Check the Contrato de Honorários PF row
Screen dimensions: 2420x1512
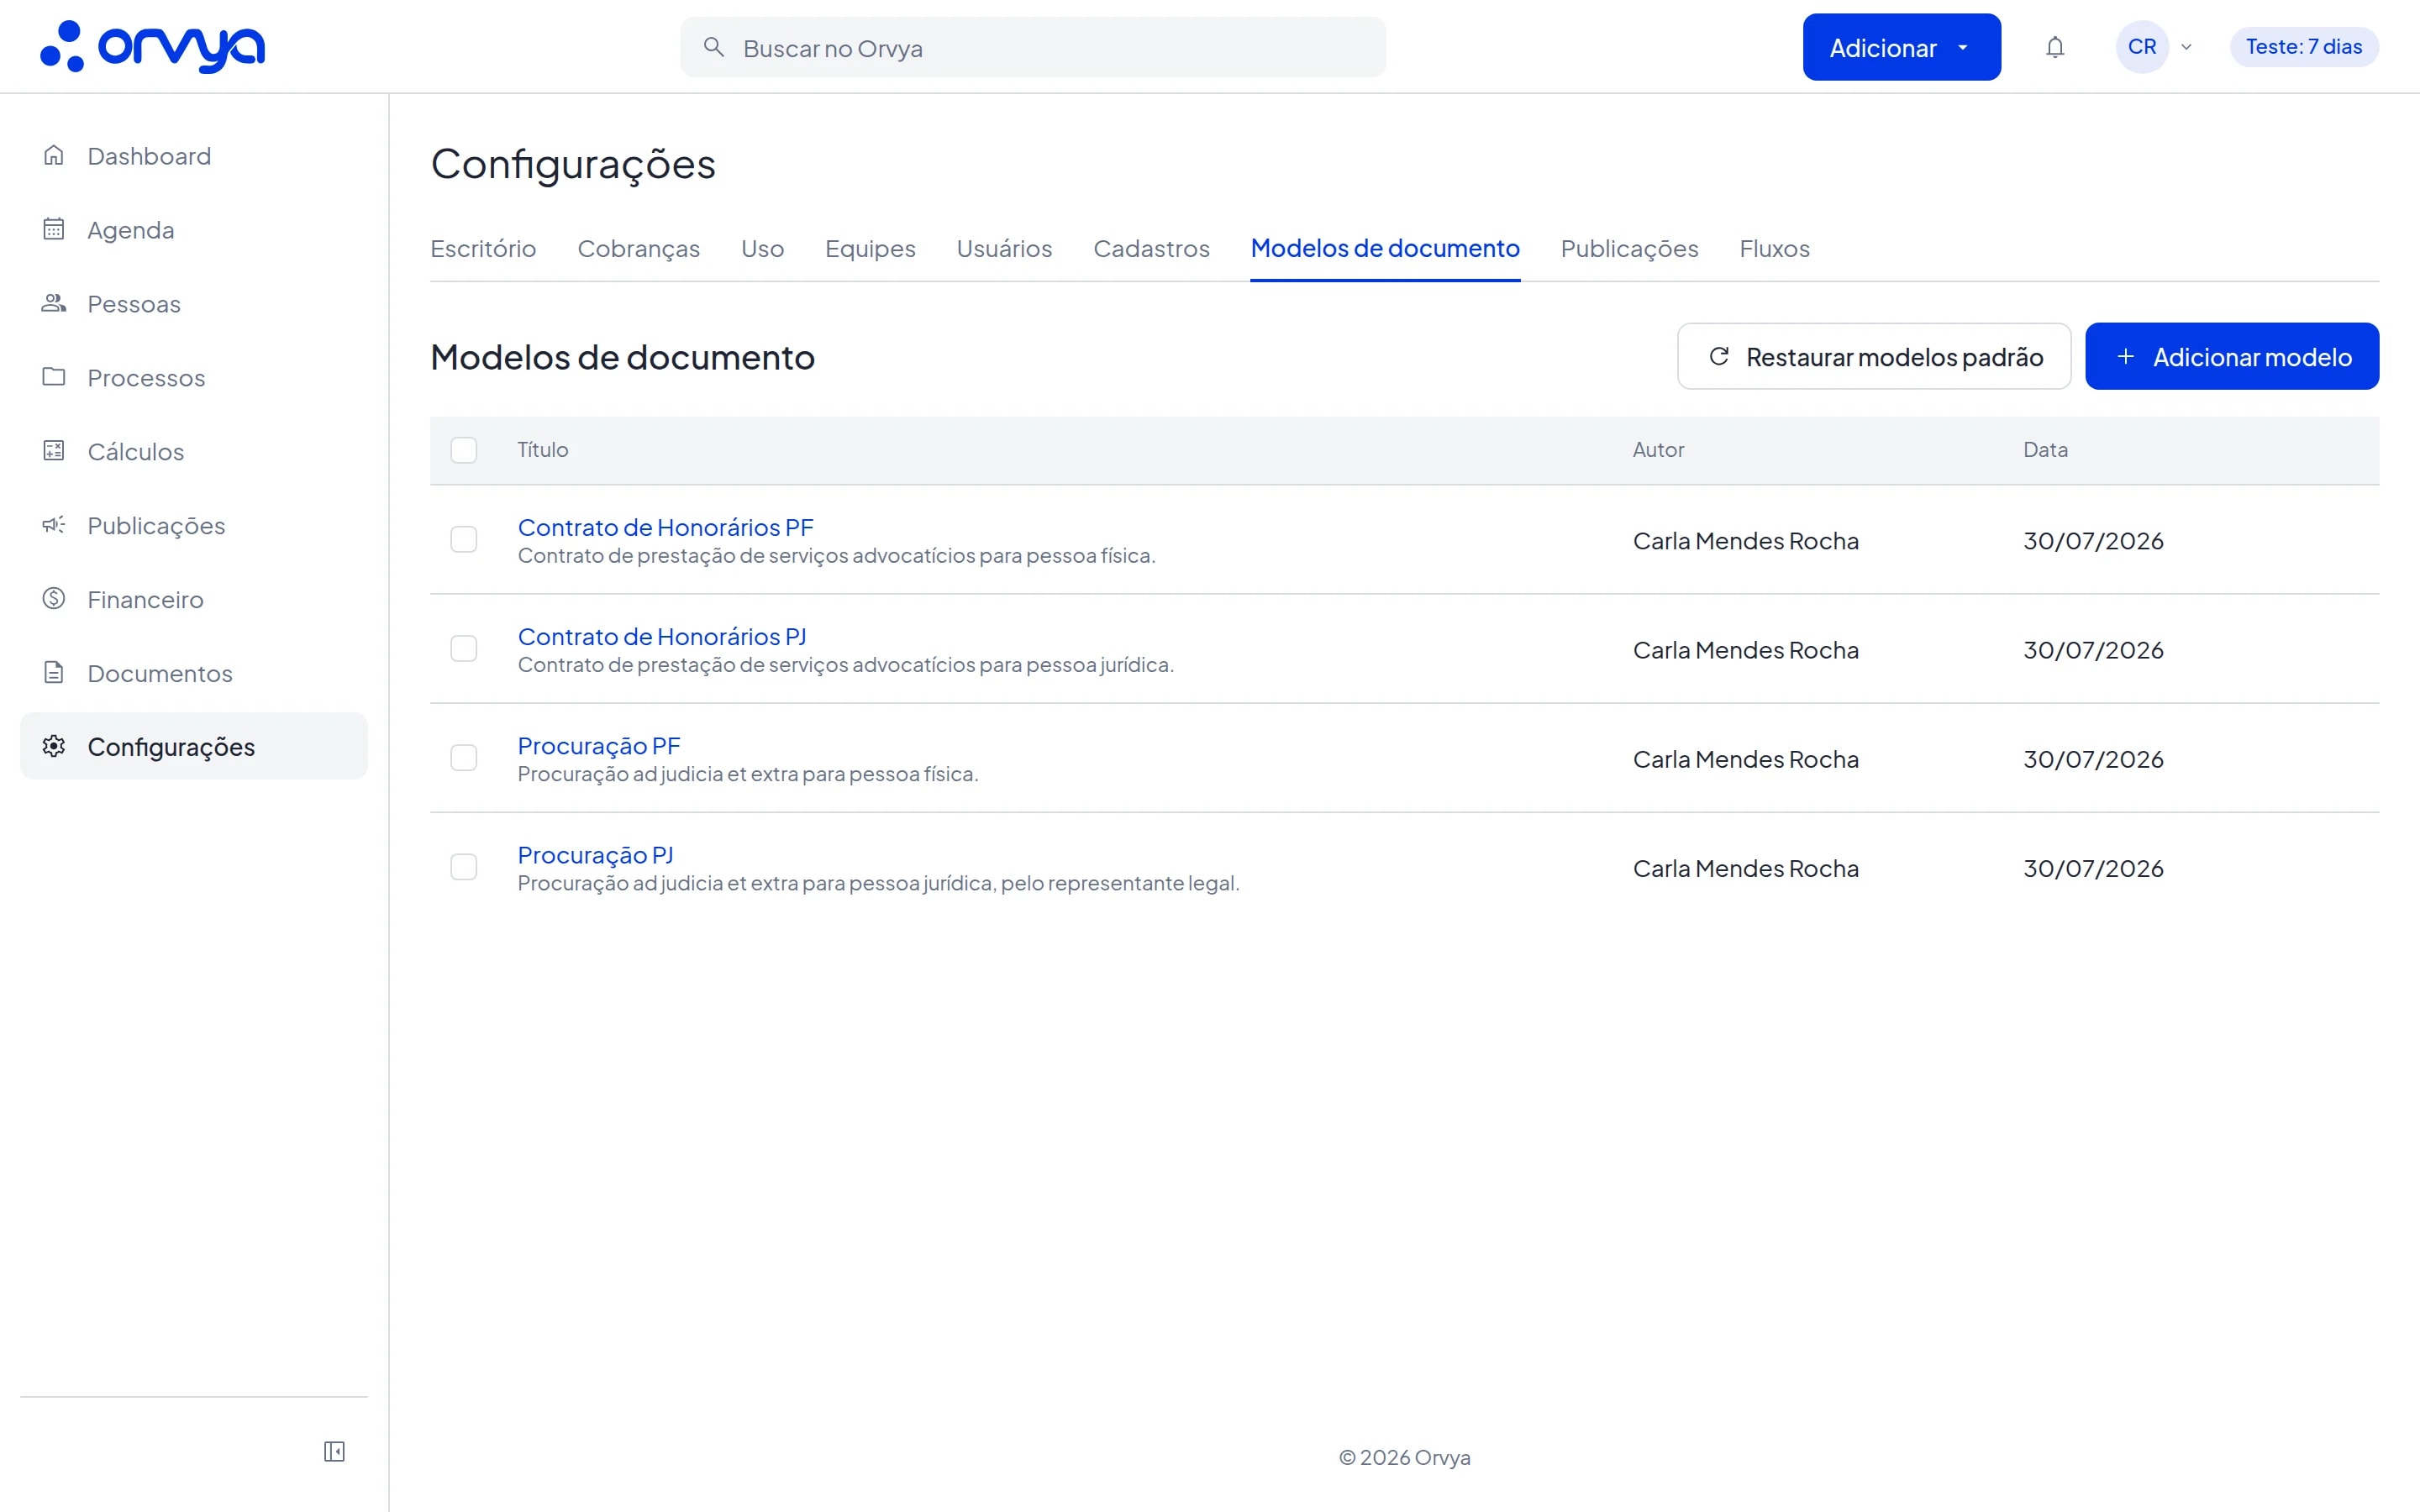(x=464, y=540)
